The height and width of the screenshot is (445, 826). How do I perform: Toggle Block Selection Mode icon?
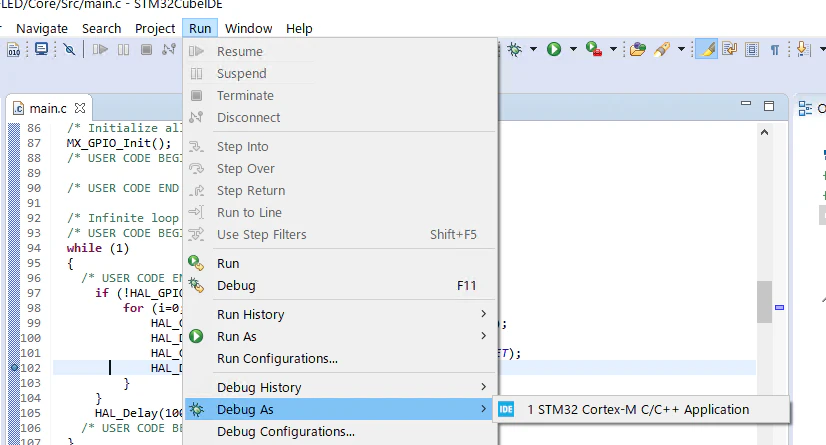coord(752,50)
